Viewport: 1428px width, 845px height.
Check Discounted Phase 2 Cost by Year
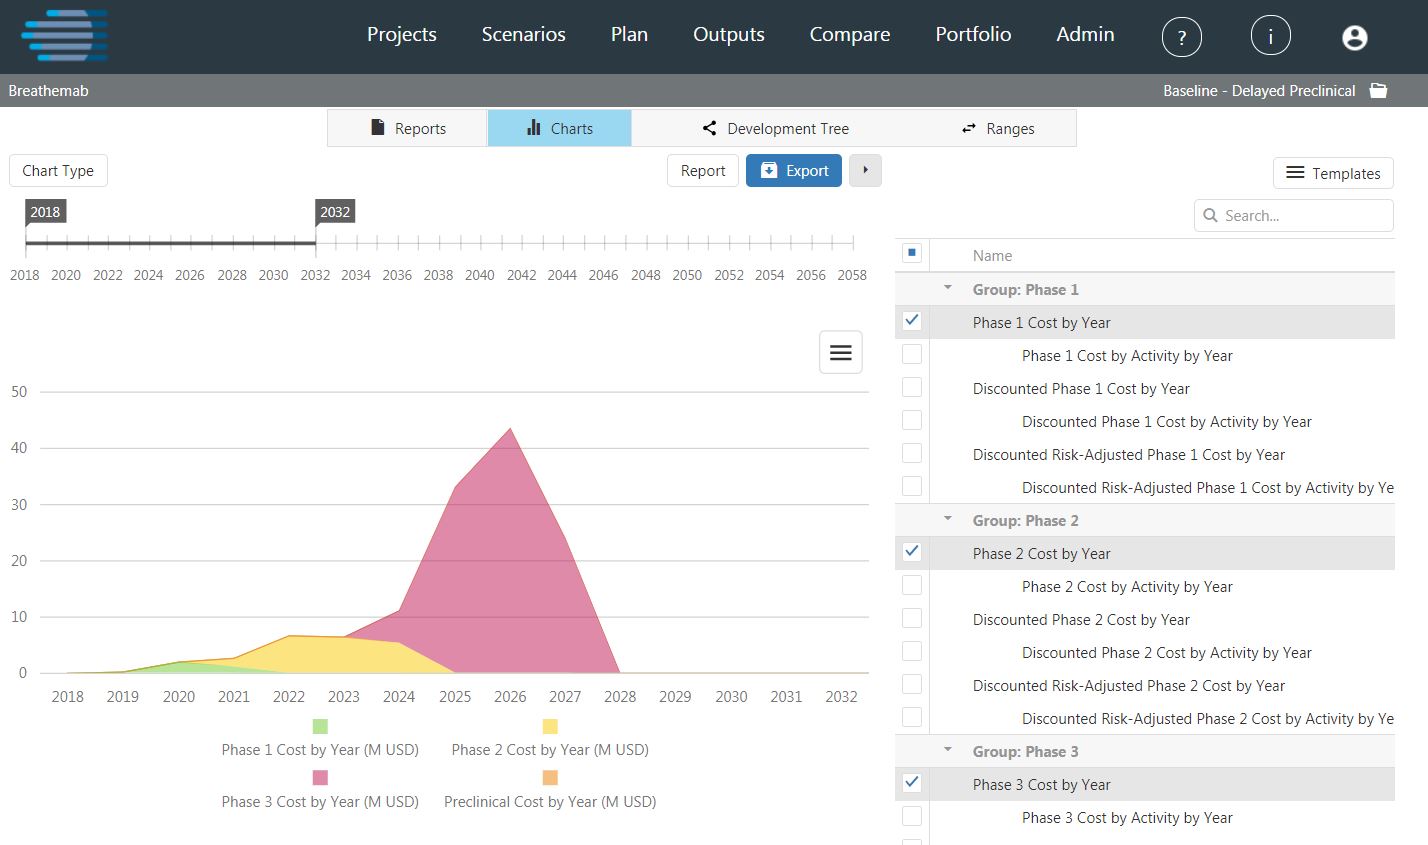pos(912,618)
